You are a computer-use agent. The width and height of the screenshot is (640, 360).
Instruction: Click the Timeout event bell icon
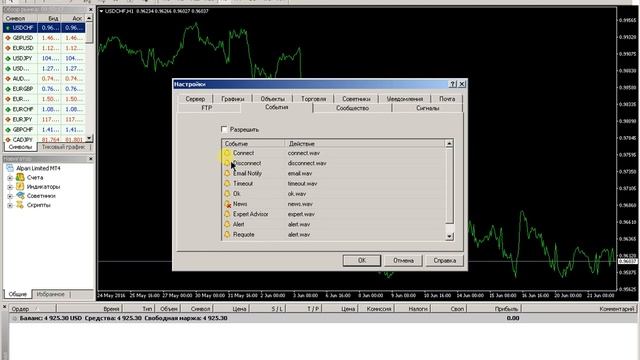pyautogui.click(x=227, y=184)
